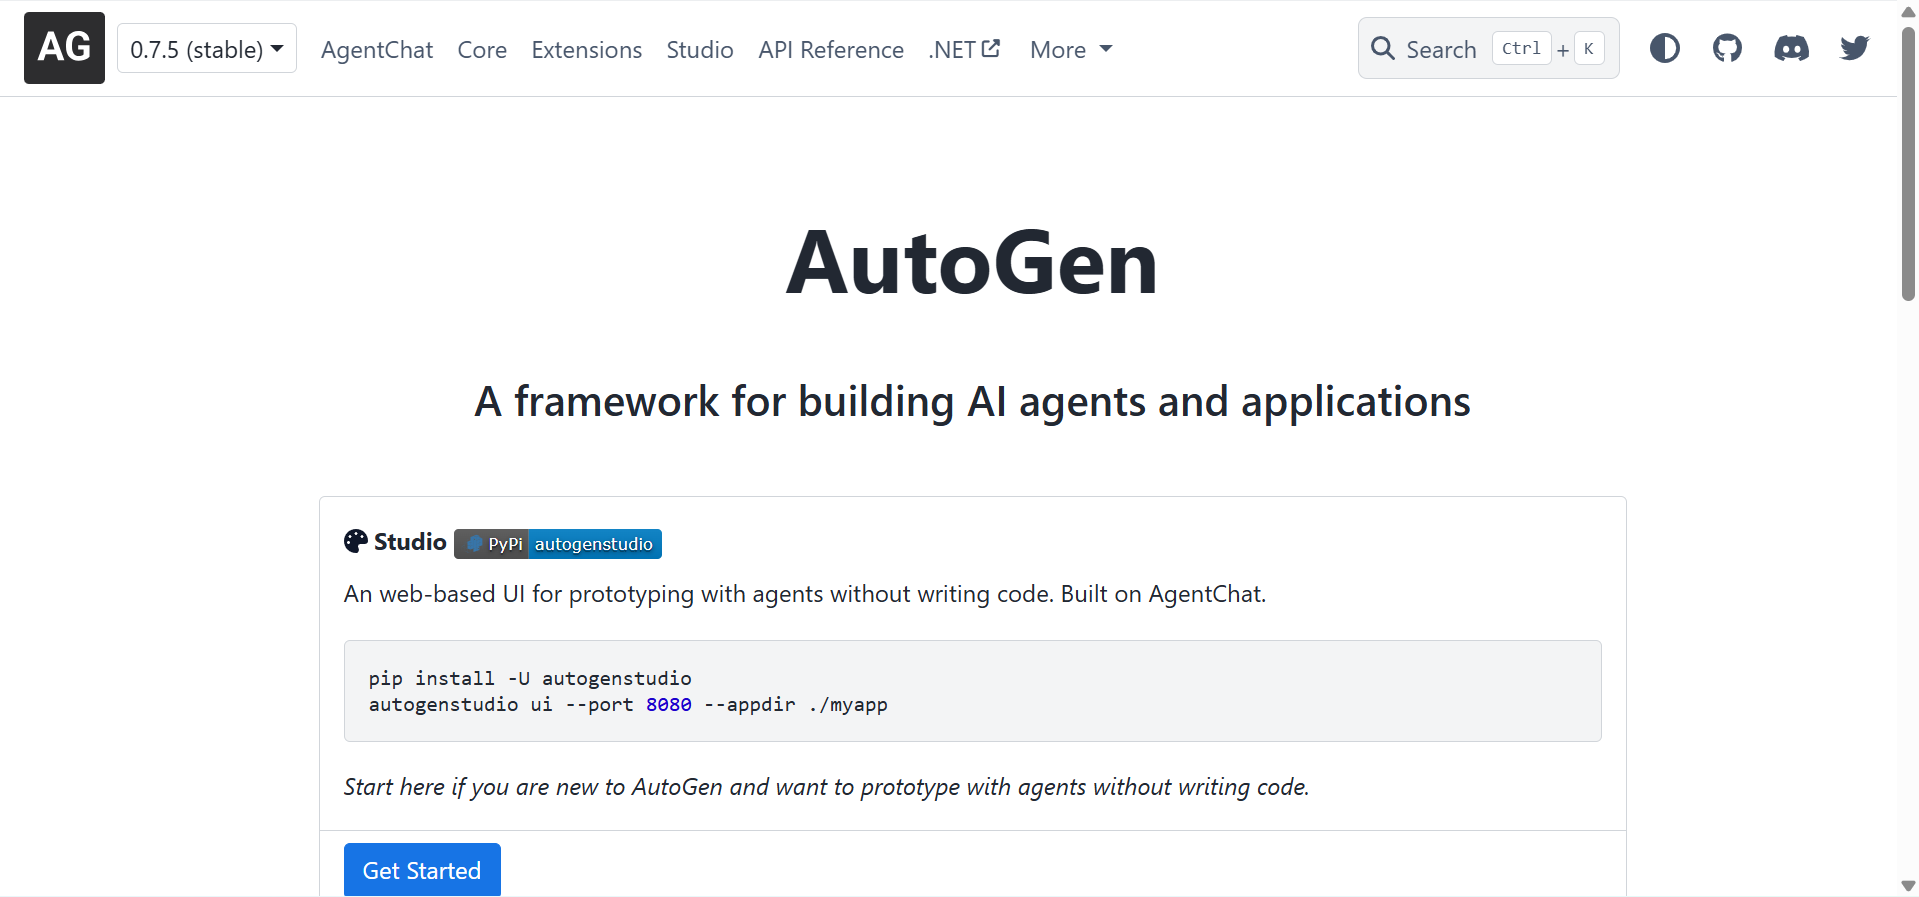Click the 'An web-based UI for prototyping' description
1919x897 pixels.
[x=805, y=594]
